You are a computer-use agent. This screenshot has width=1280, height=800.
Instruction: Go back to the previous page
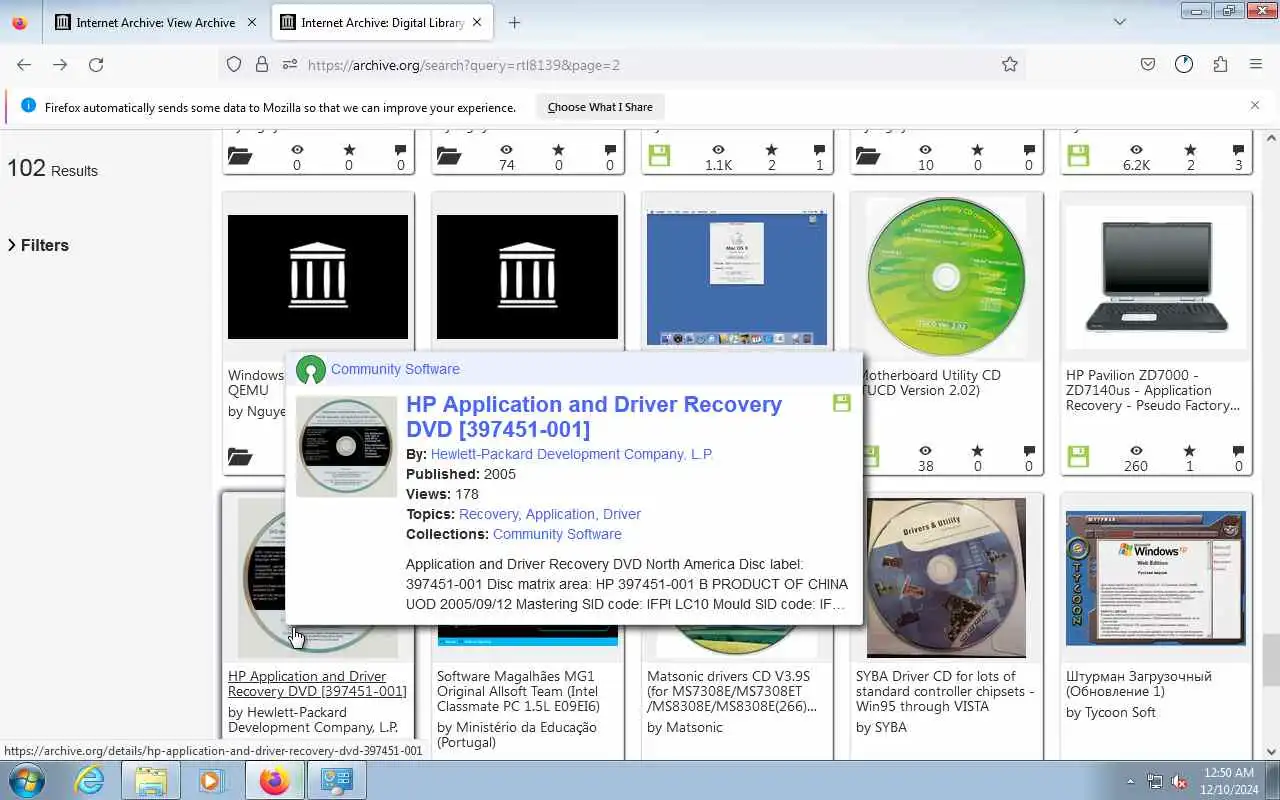click(24, 64)
